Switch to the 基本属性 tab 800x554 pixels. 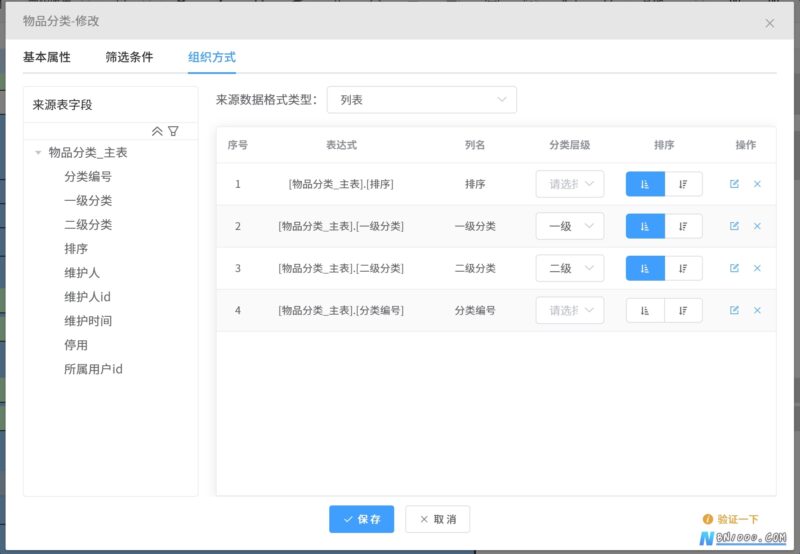46,57
